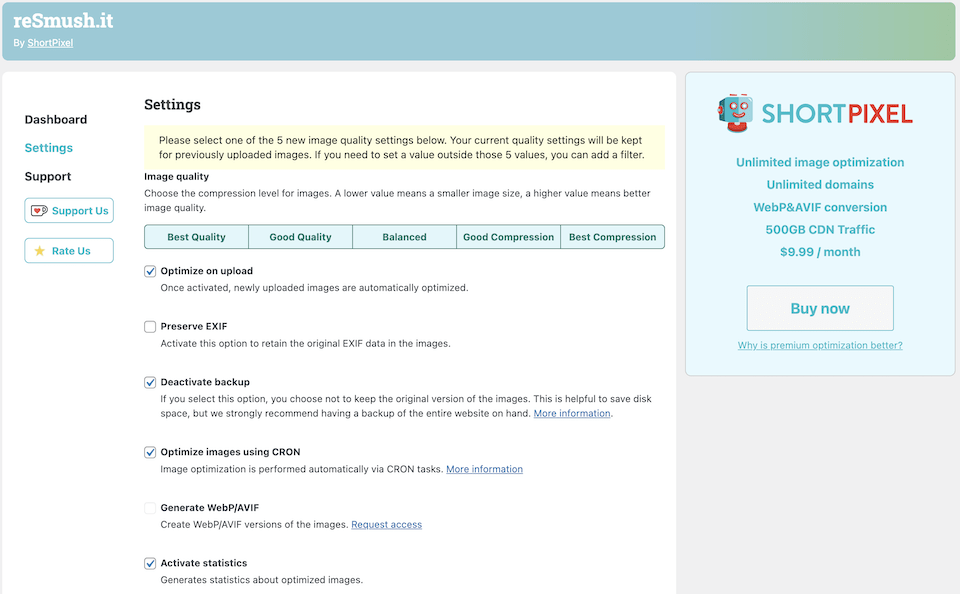Viewport: 960px width, 594px height.
Task: Click 'Generates statistics about optimized images' text
Action: [261, 580]
